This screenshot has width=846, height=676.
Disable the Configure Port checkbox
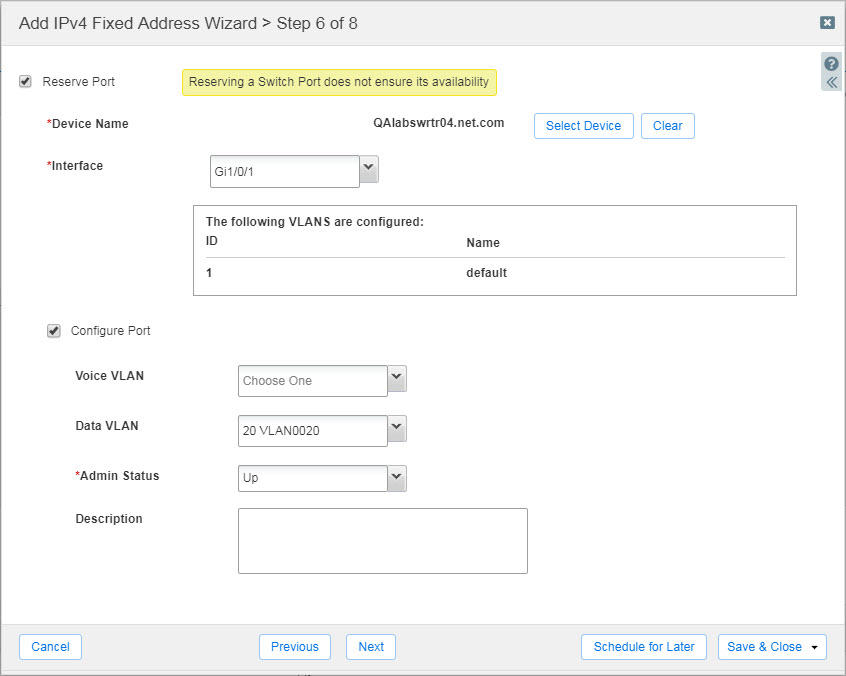(53, 330)
